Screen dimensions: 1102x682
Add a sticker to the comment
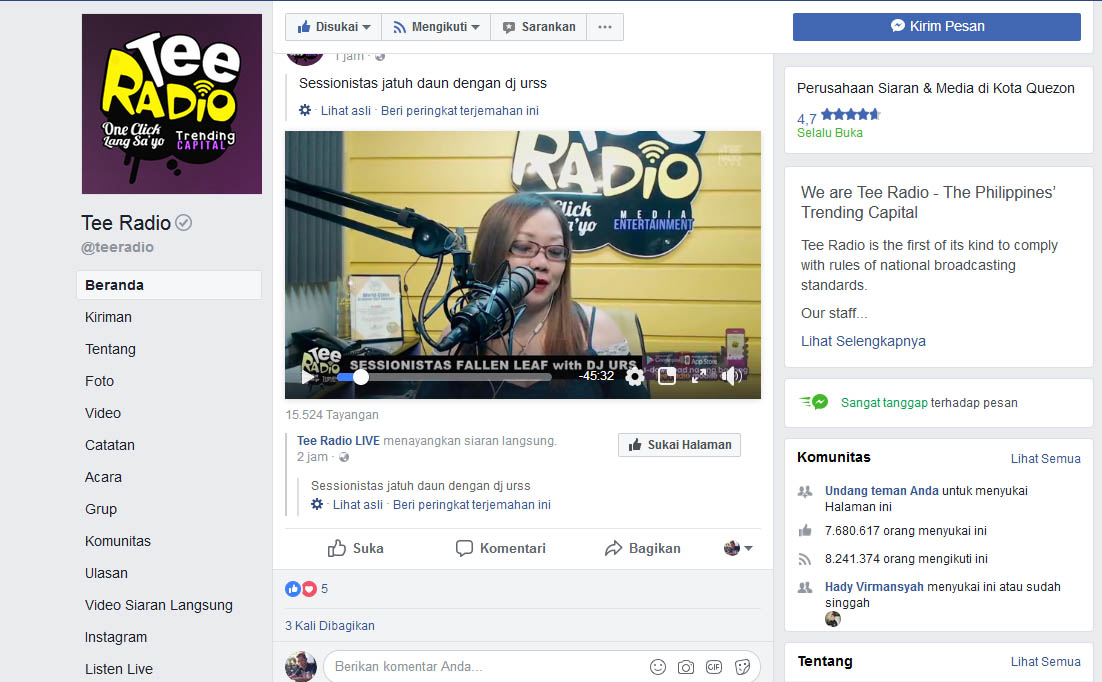pyautogui.click(x=742, y=667)
